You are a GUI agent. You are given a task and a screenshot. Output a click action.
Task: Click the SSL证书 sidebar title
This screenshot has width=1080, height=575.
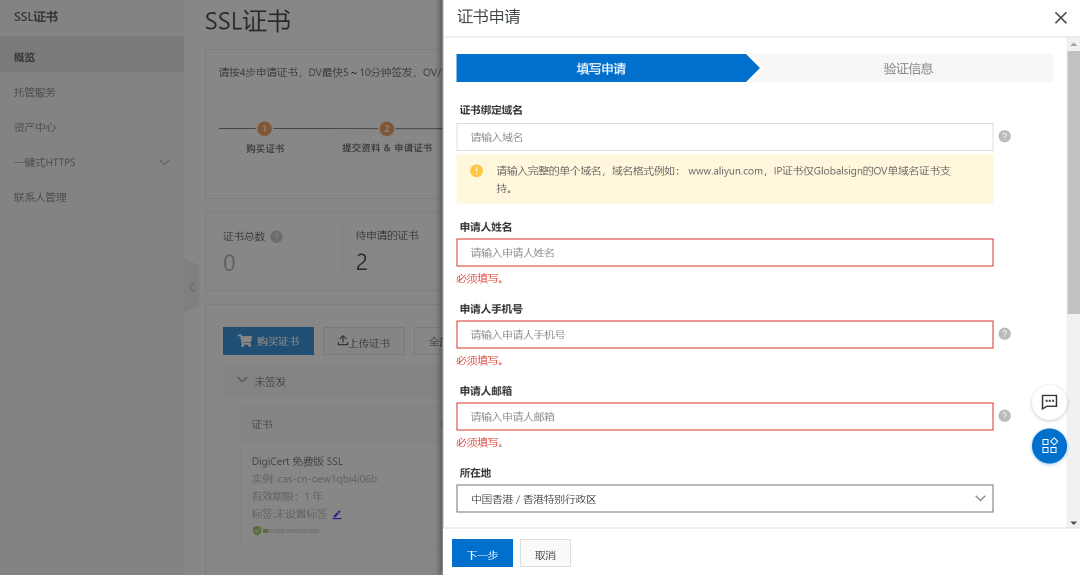(36, 17)
